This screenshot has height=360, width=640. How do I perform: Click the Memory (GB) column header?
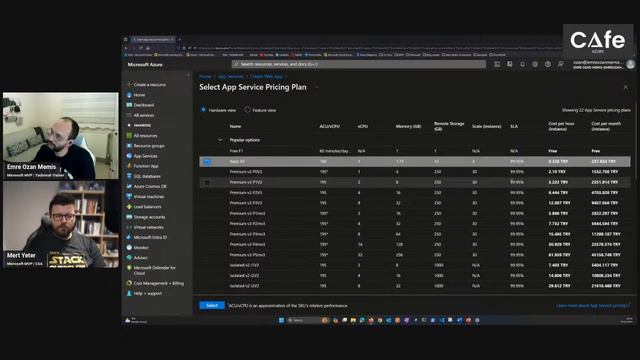point(408,126)
